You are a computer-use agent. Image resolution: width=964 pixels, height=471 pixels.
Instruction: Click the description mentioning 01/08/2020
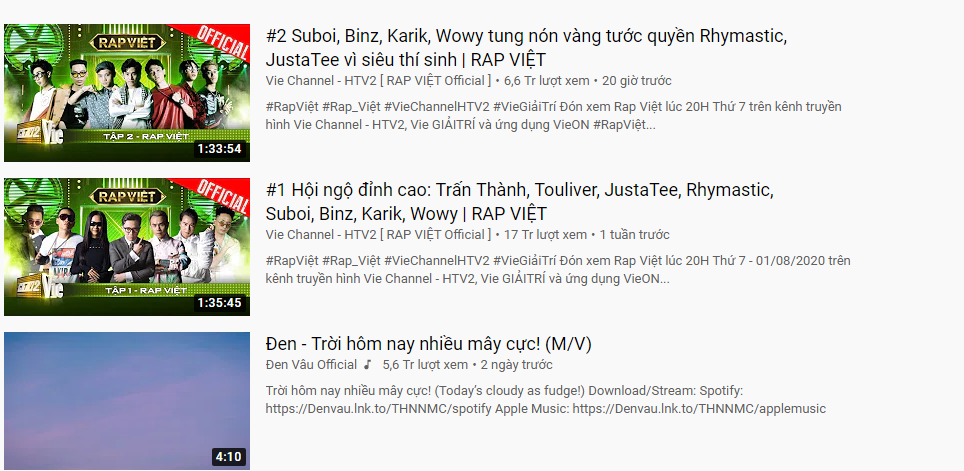tap(558, 270)
